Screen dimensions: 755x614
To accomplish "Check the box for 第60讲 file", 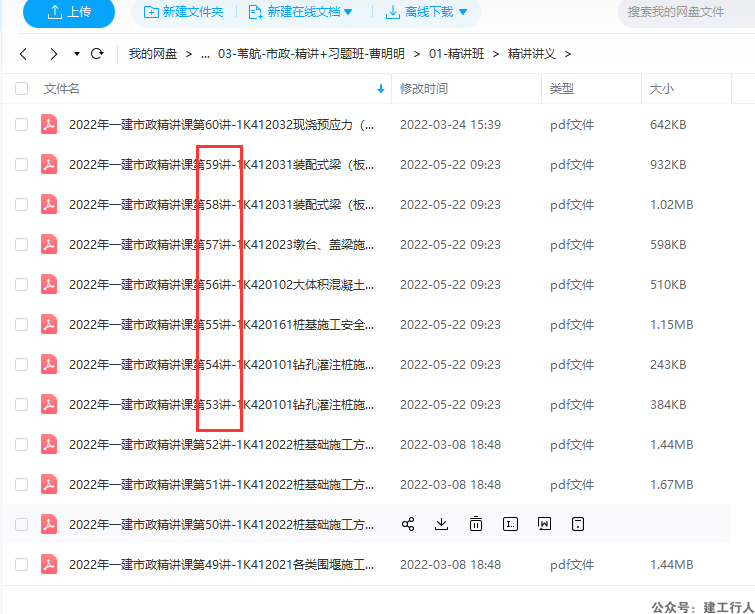I will click(x=21, y=125).
